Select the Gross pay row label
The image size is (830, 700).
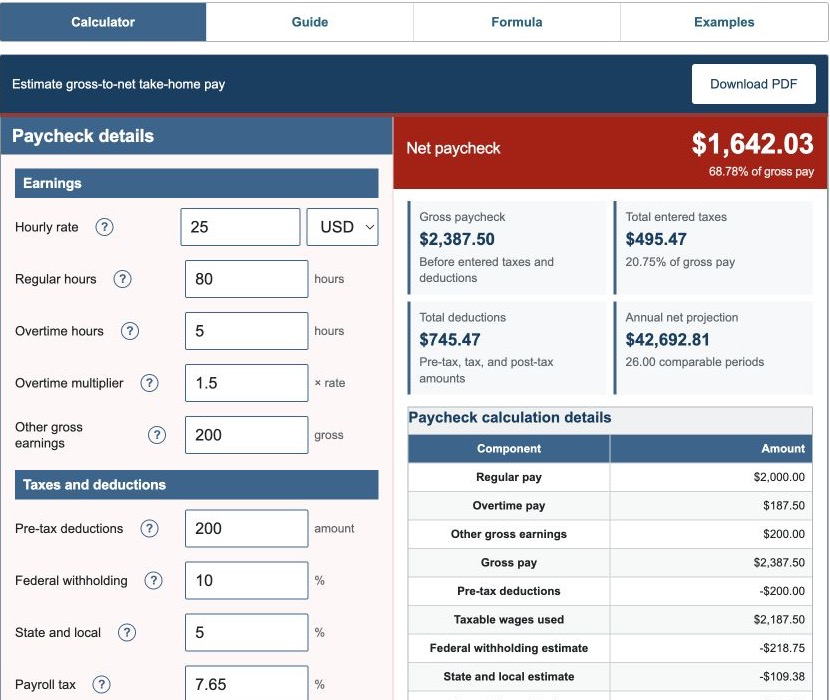point(509,562)
